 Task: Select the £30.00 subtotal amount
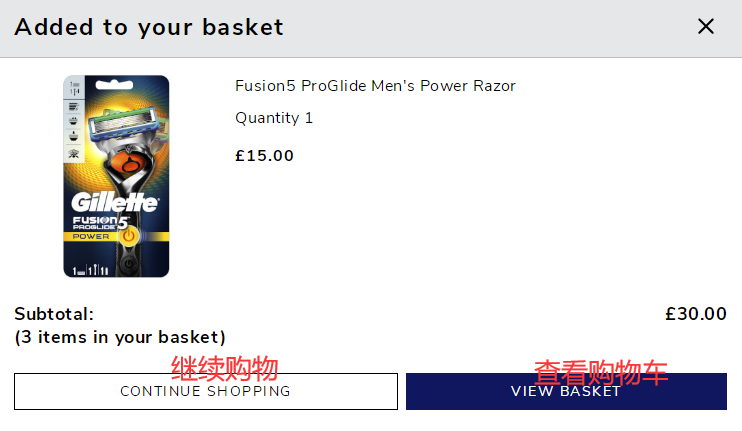(696, 314)
